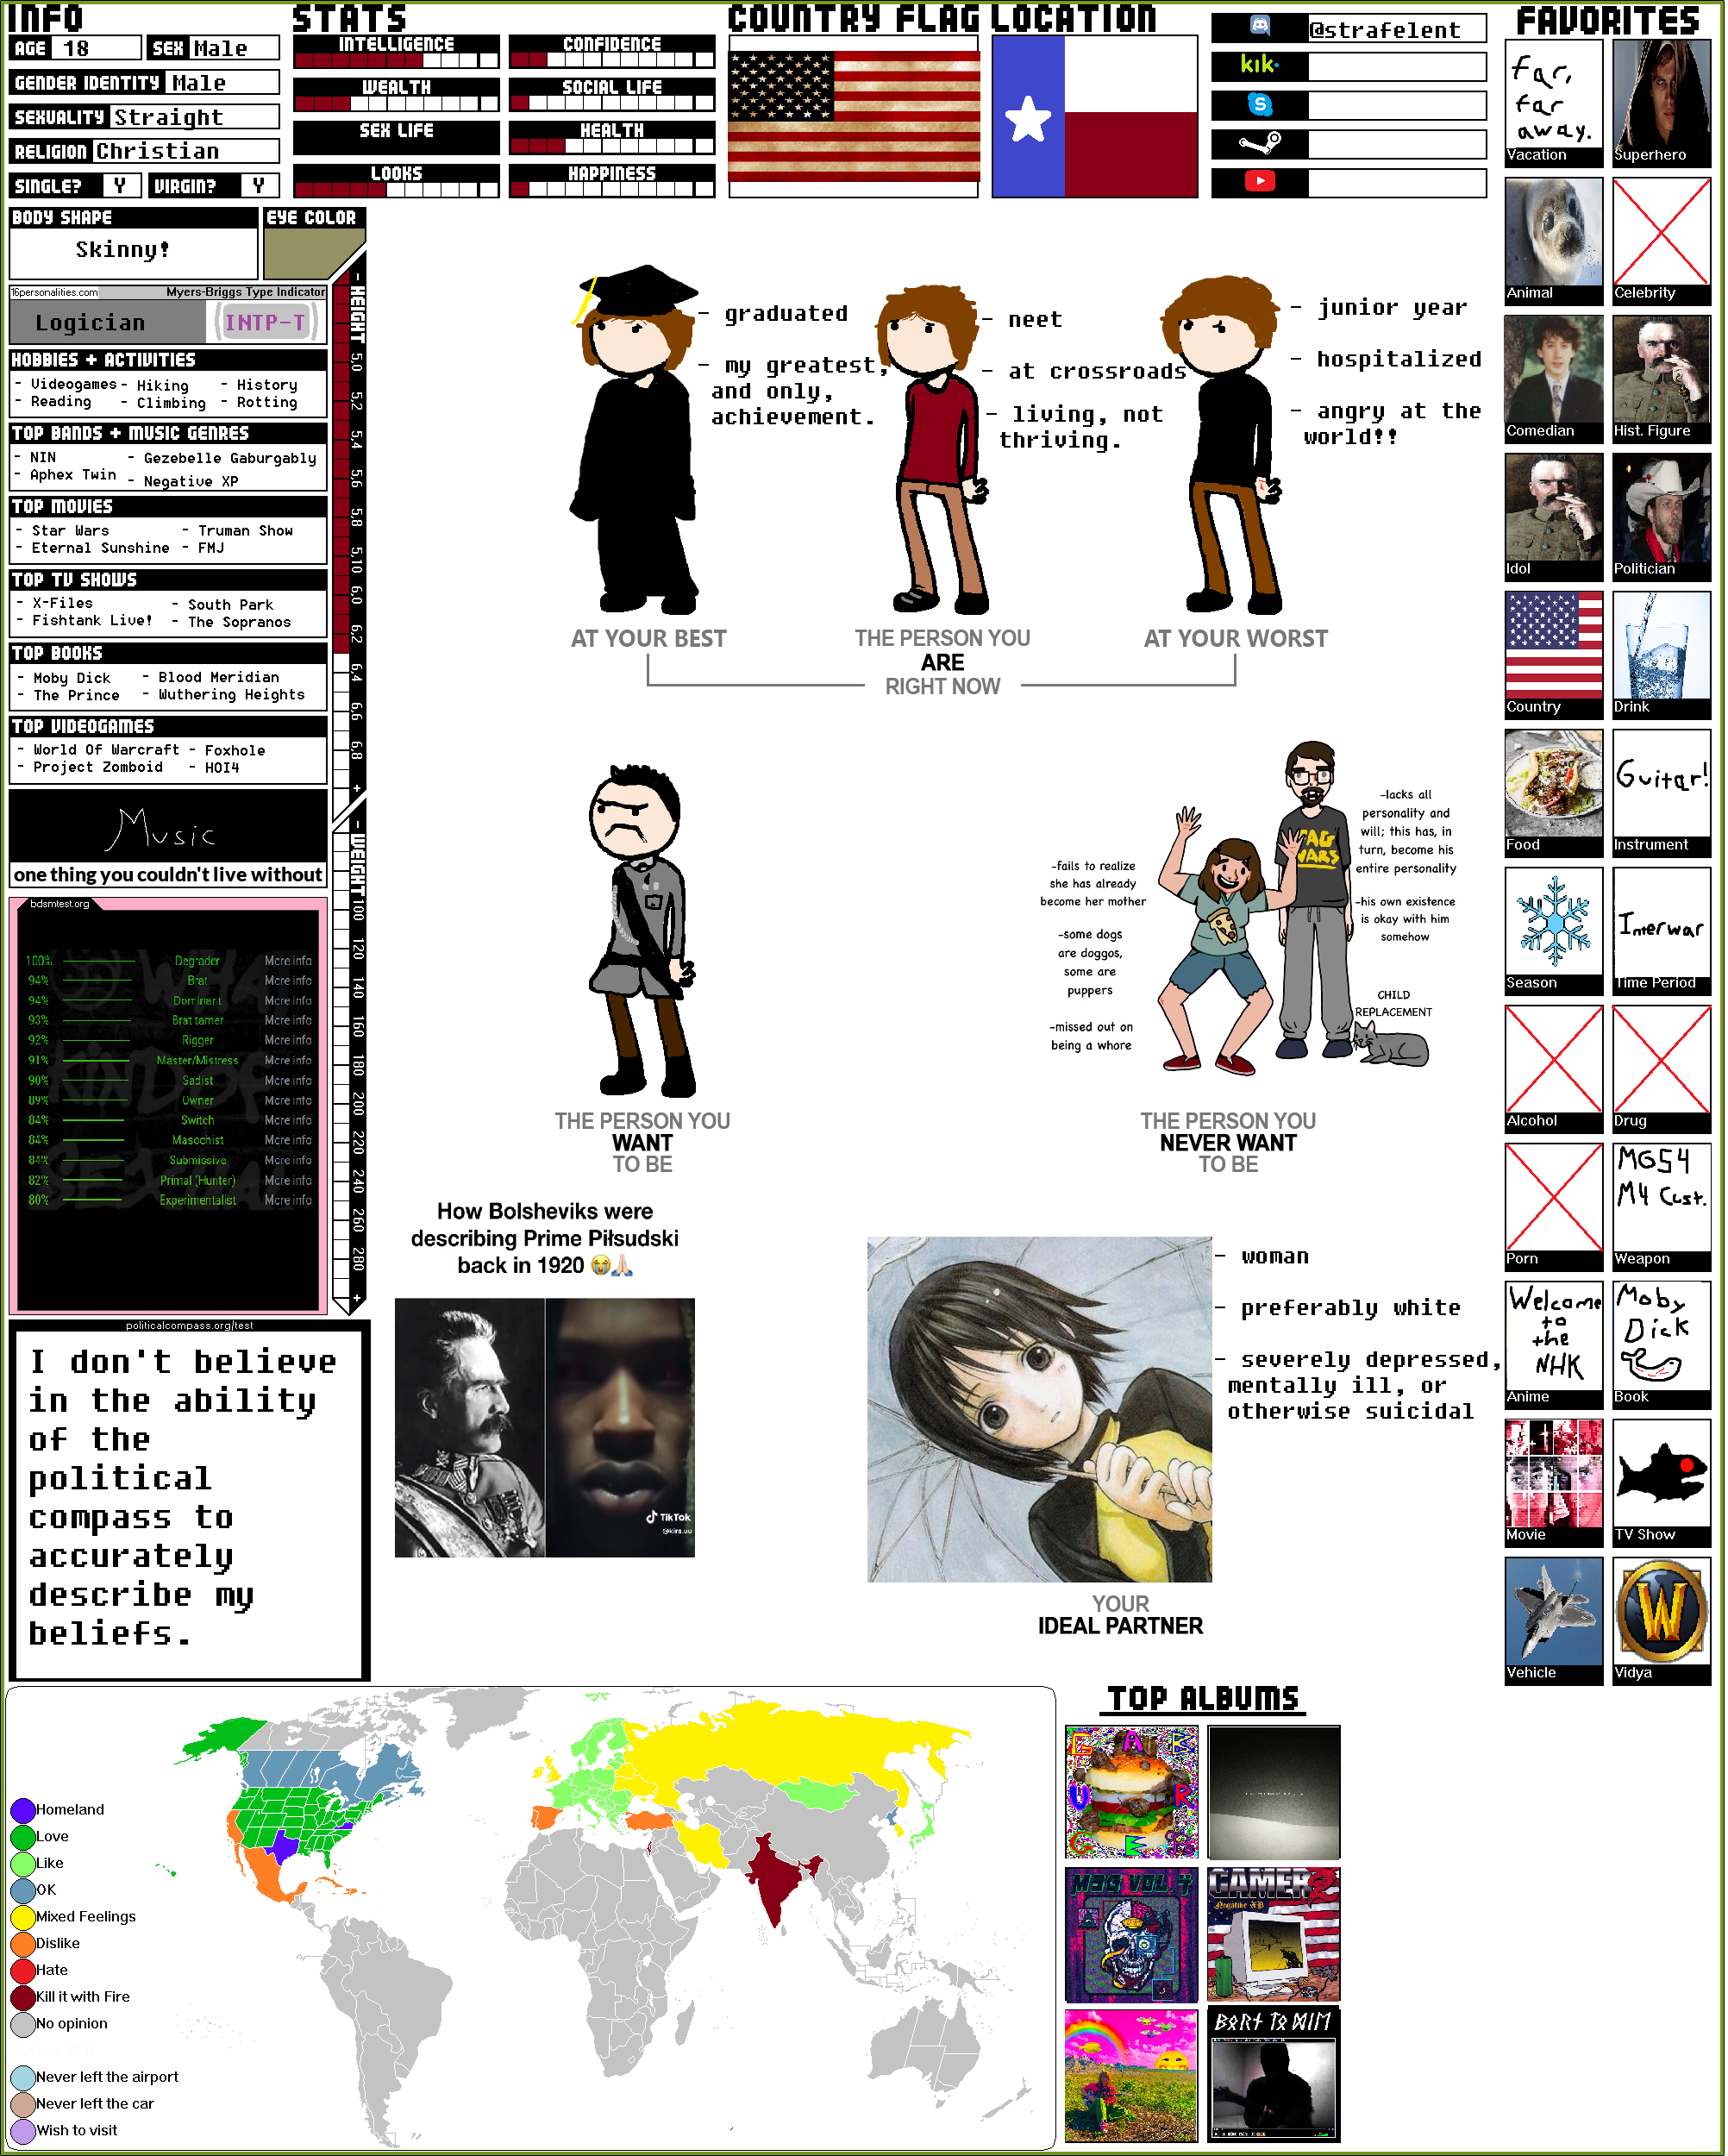Screen dimensions: 1728x2156
Task: Toggle the Virgin? Y box
Action: click(x=259, y=186)
